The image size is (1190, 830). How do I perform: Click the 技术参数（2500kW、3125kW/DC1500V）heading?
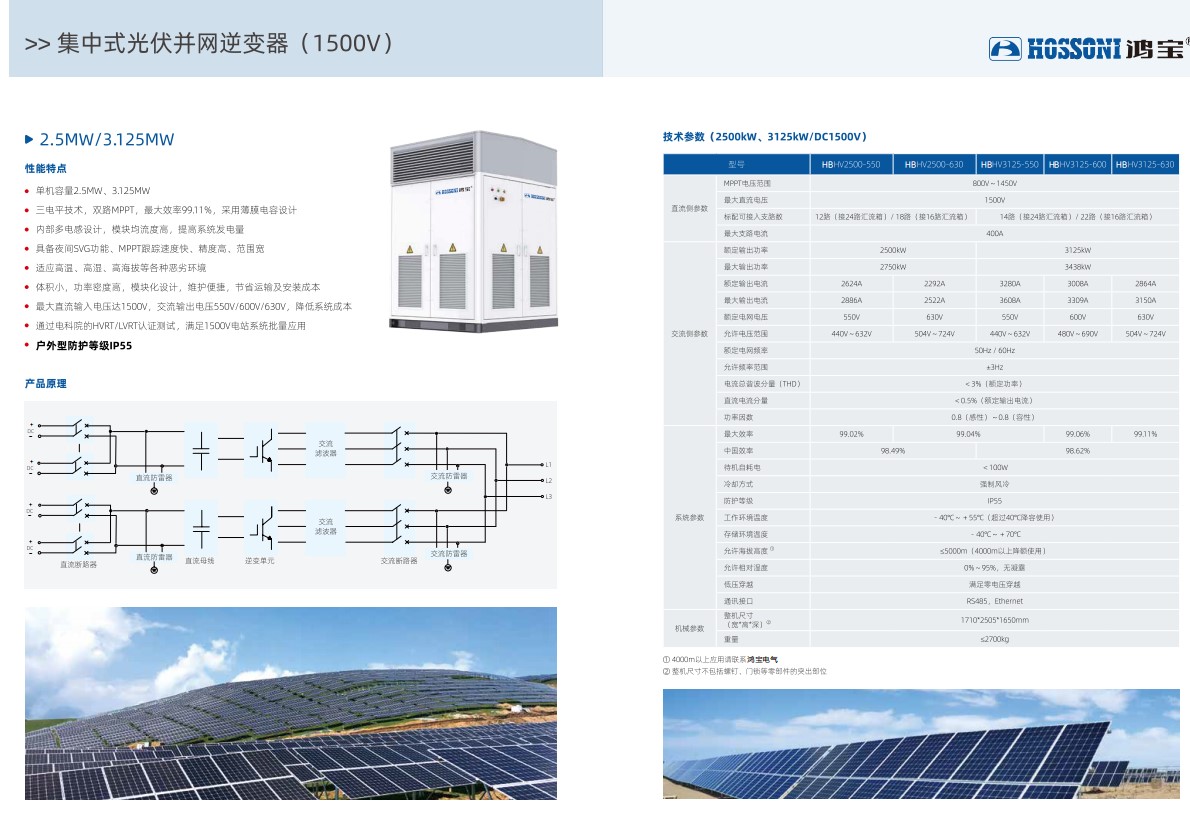click(764, 137)
